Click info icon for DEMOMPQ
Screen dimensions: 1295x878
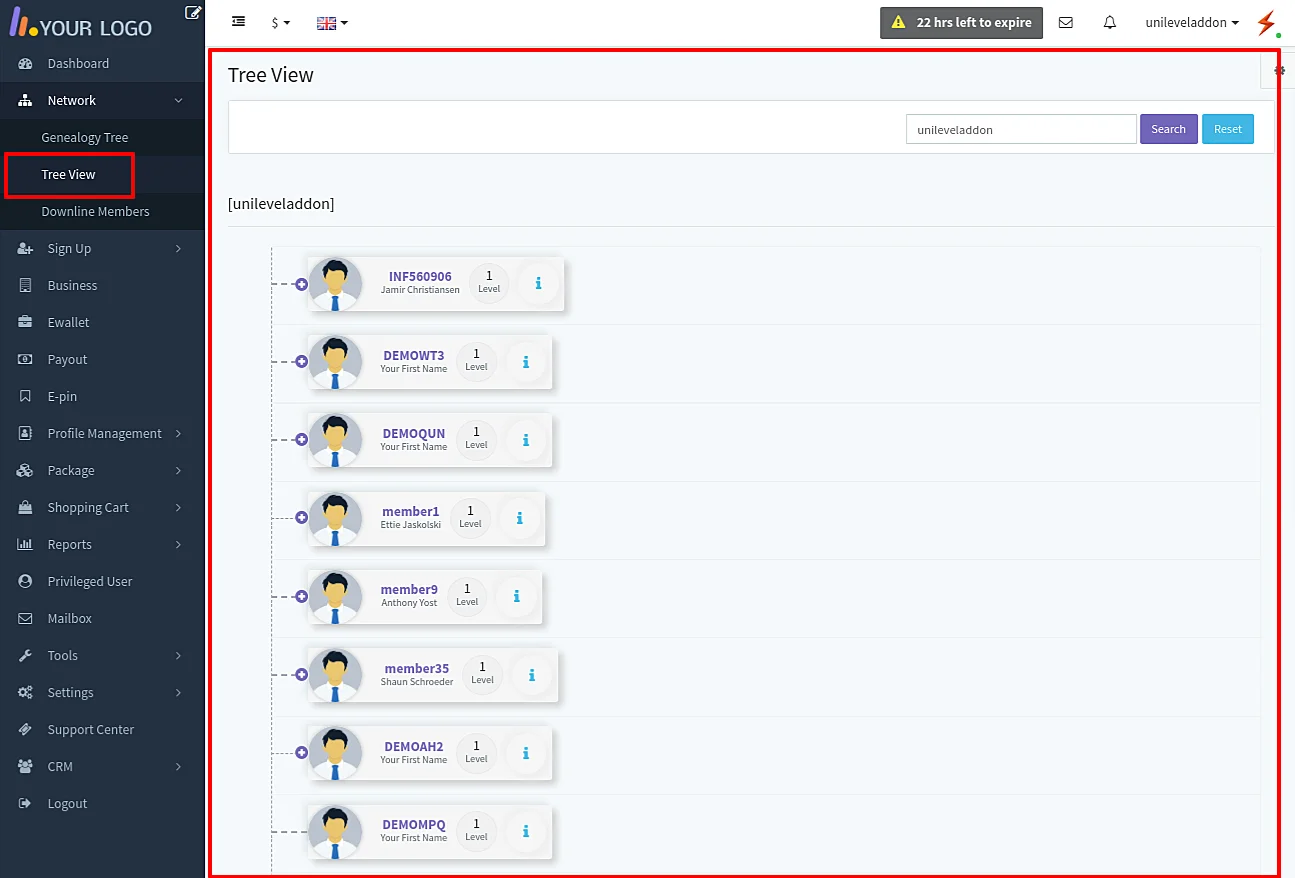coord(526,831)
